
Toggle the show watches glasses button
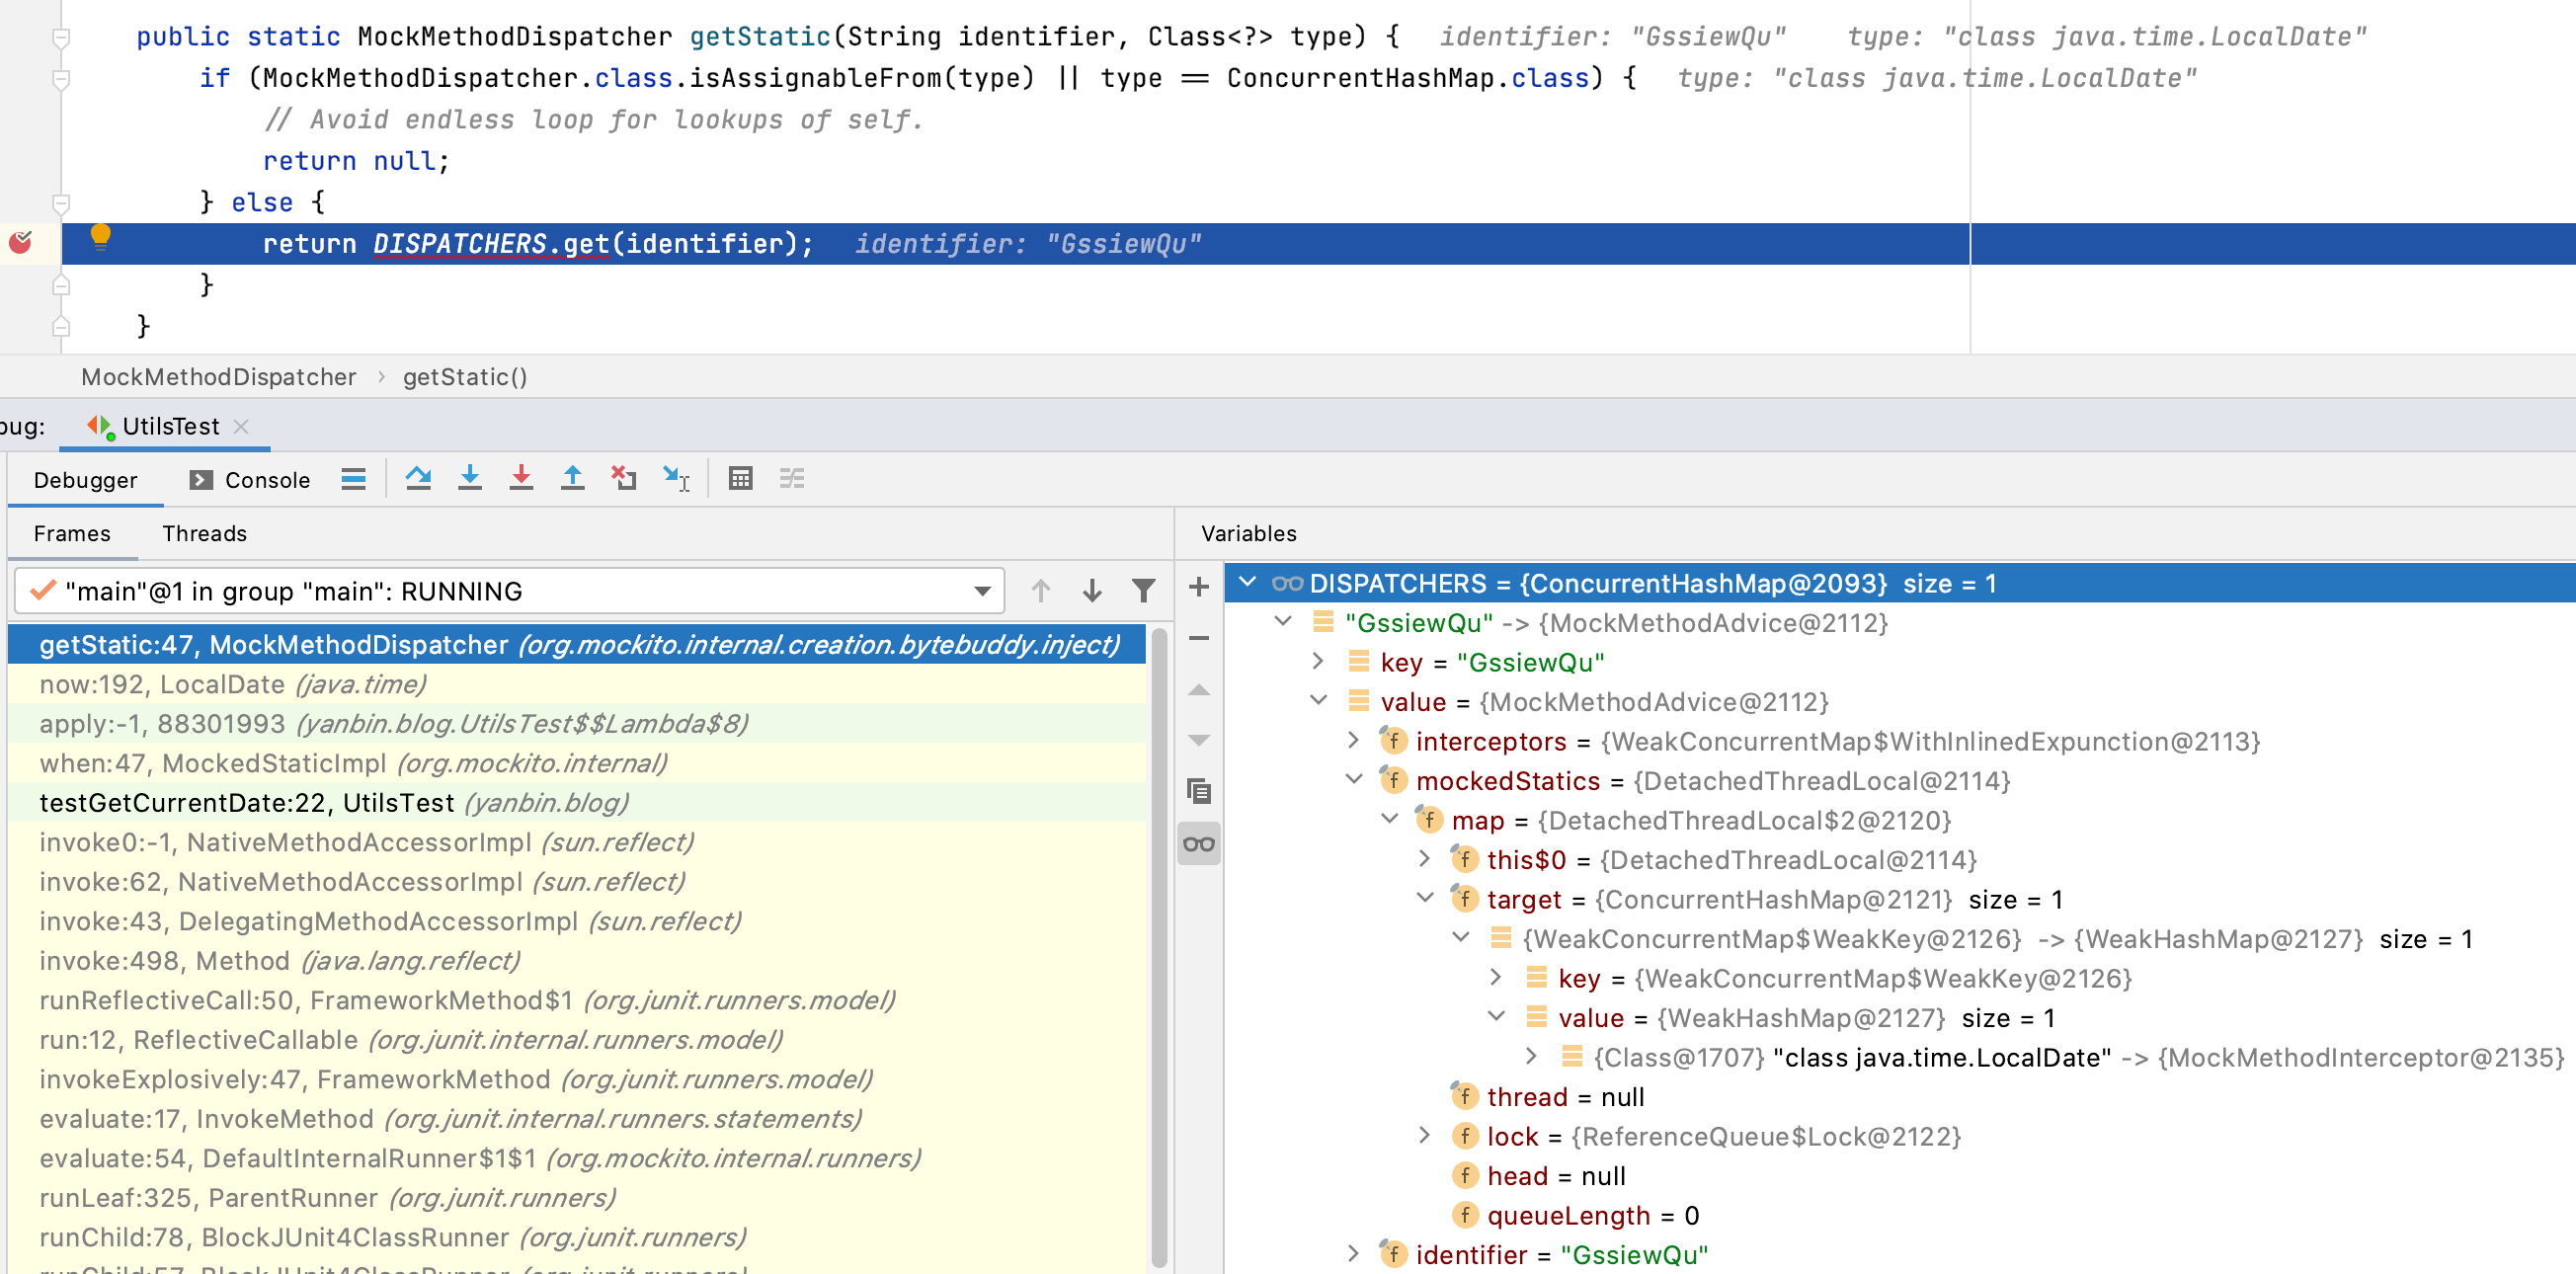pyautogui.click(x=1198, y=844)
